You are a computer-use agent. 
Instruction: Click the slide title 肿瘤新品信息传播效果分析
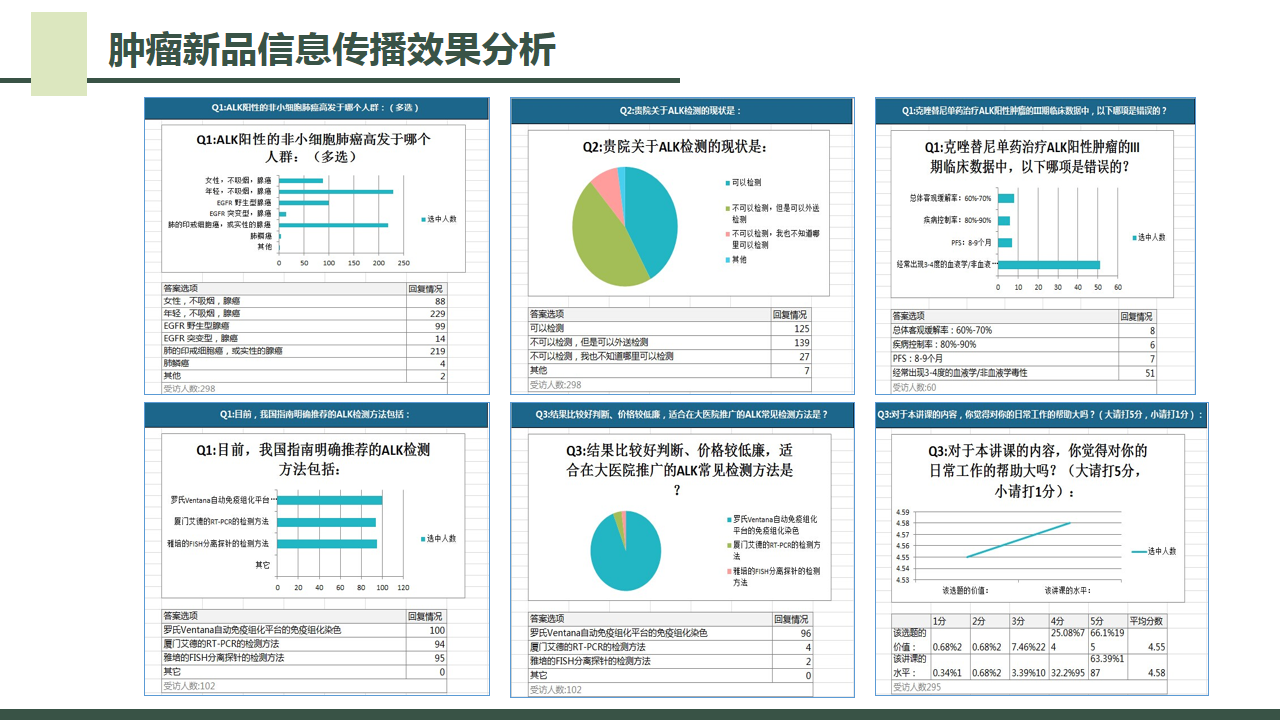(x=331, y=50)
